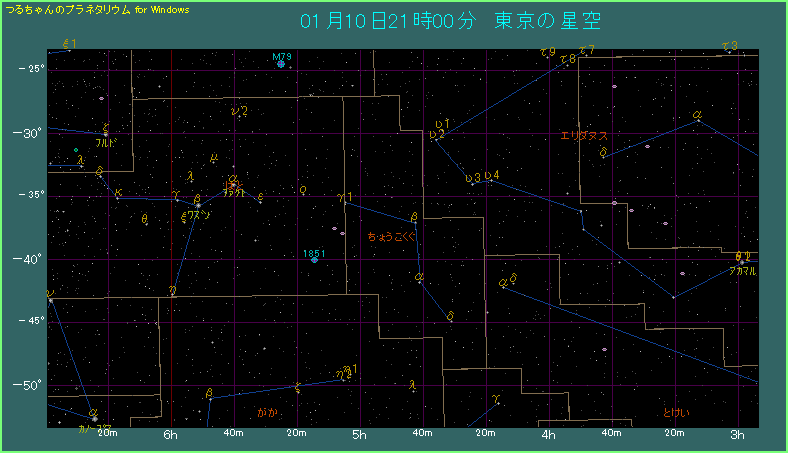Screen dimensions: 788x453
Task: Click the 6h right ascension label
Action: tap(170, 435)
